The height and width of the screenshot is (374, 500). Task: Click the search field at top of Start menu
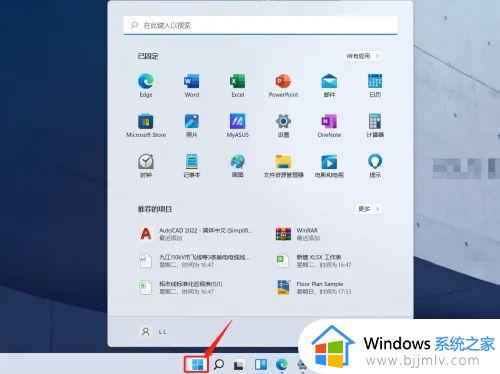tap(260, 25)
